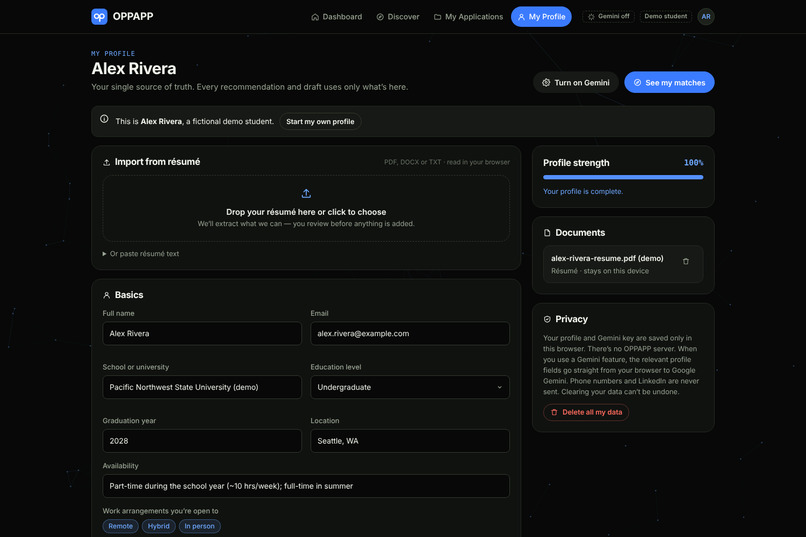Toggle the In person work chip

click(x=199, y=526)
